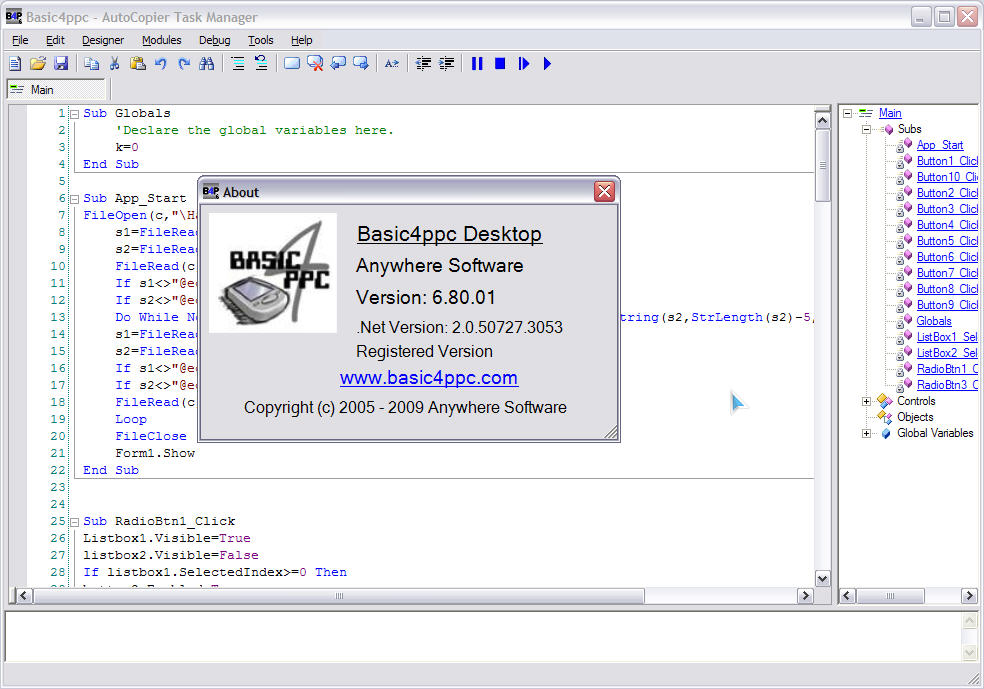Click the 'Form1.Show' code line
The width and height of the screenshot is (984, 689).
click(x=155, y=453)
